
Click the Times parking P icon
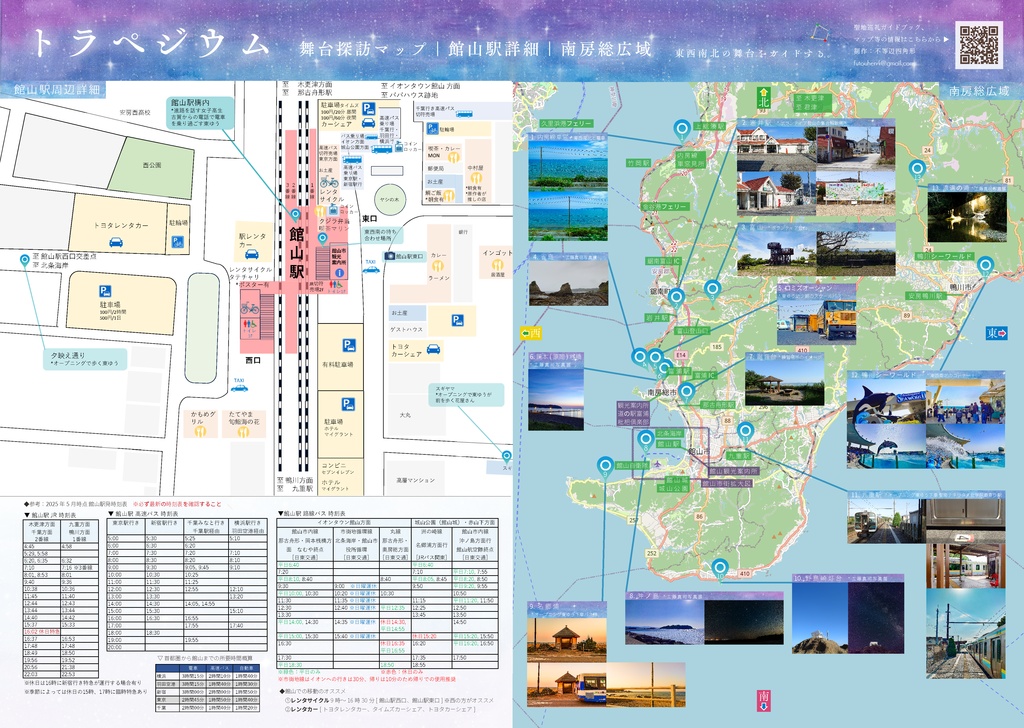368,109
